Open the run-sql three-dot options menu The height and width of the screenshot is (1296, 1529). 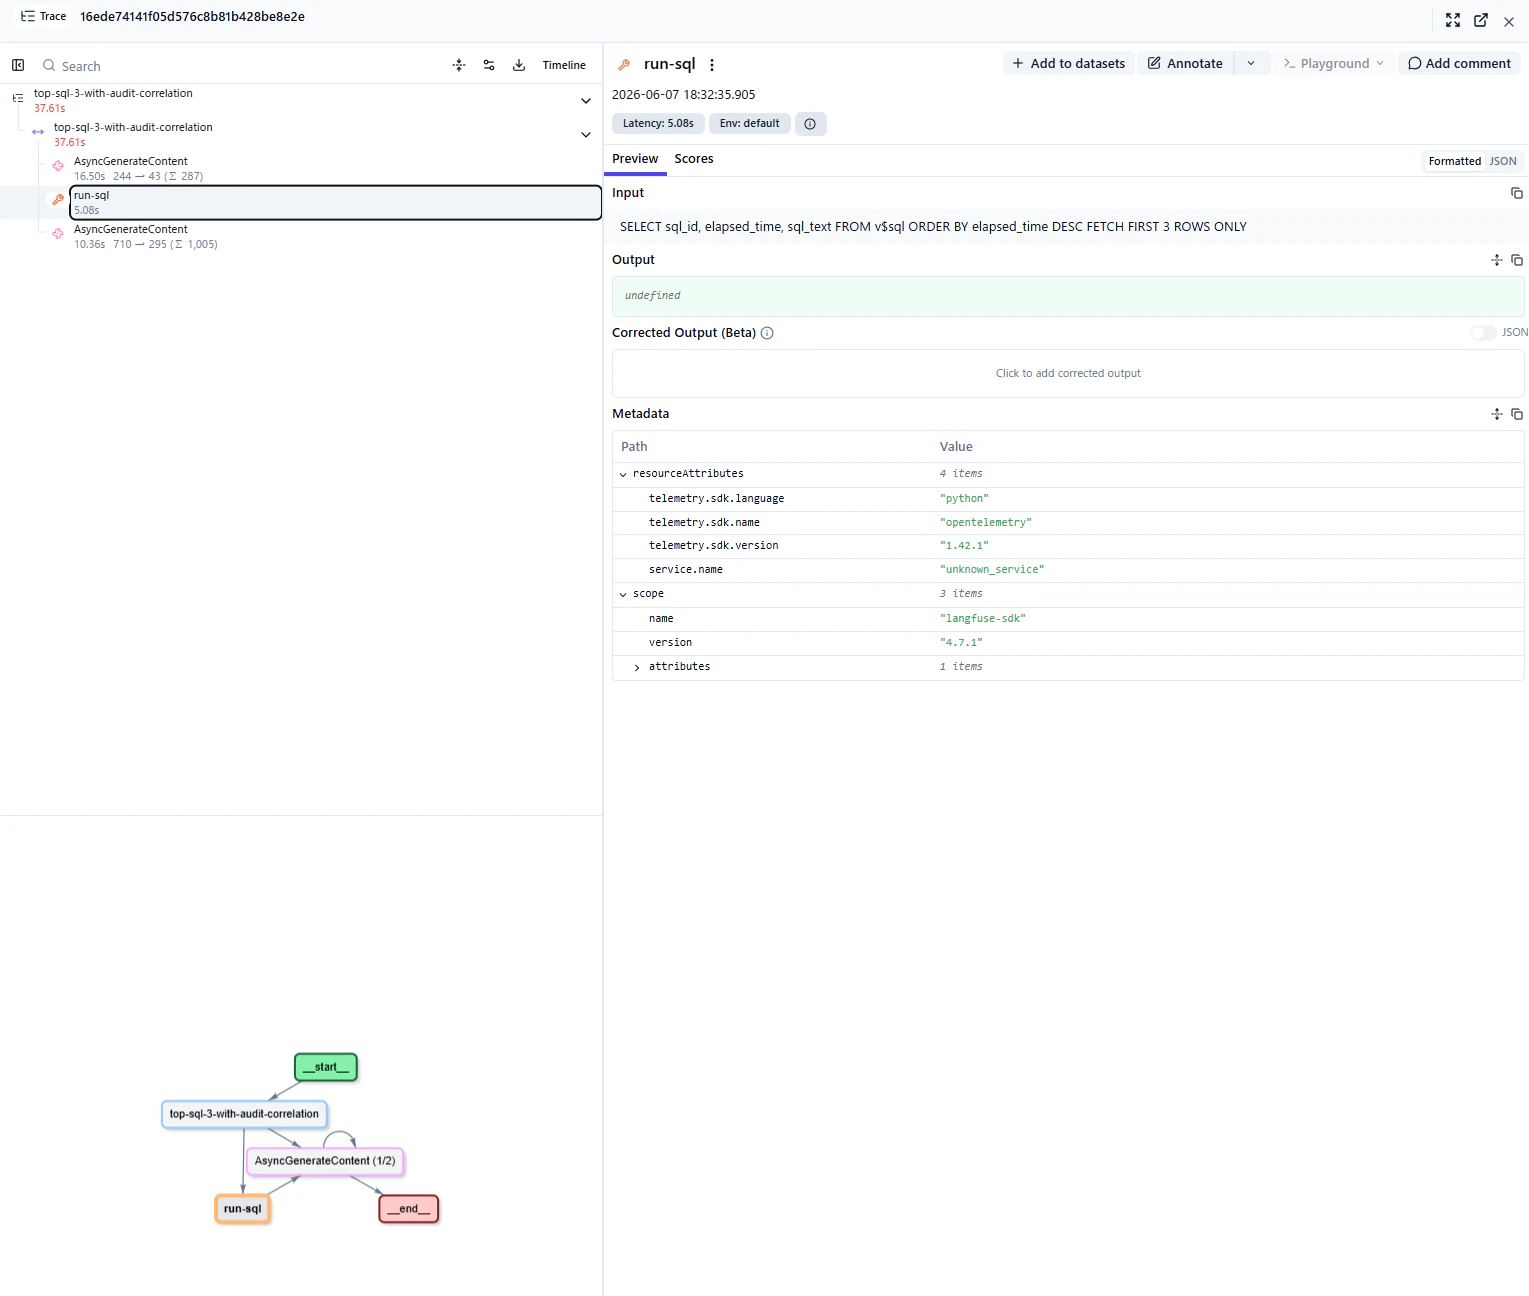[712, 65]
